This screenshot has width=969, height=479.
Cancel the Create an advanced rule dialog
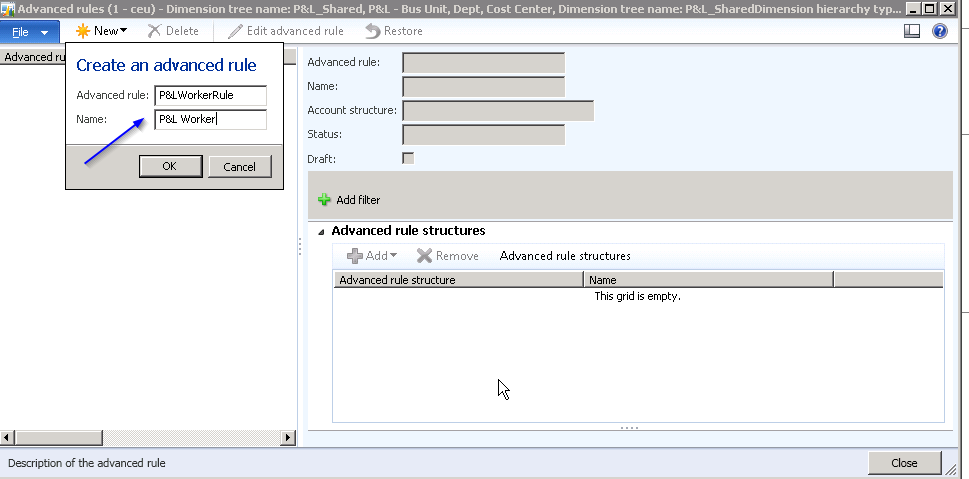[239, 167]
